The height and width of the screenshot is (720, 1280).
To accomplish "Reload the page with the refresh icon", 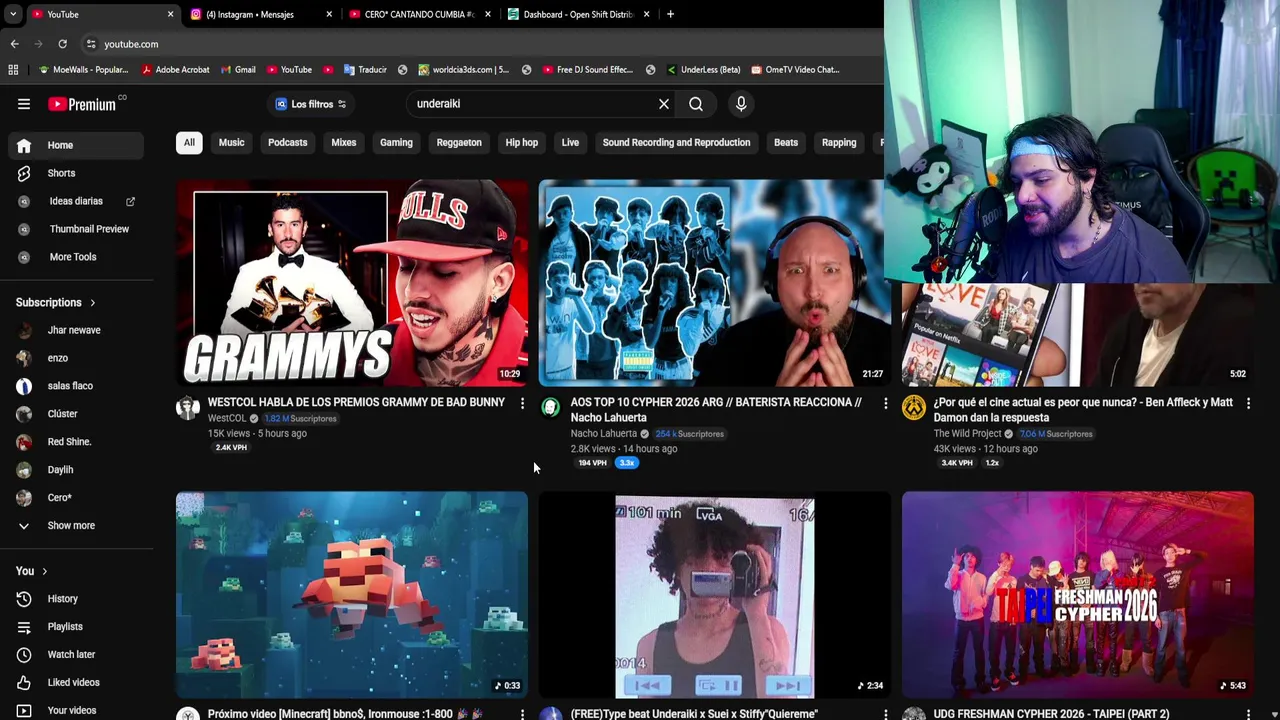I will point(62,44).
